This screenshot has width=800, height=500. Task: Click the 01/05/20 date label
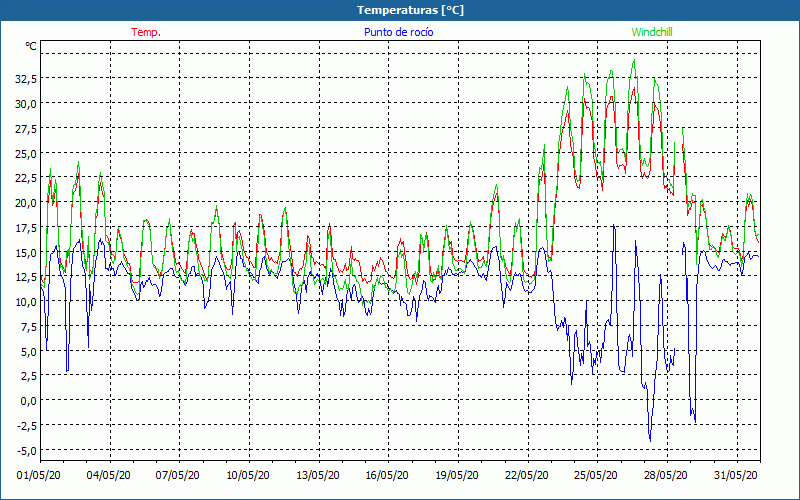coord(39,475)
